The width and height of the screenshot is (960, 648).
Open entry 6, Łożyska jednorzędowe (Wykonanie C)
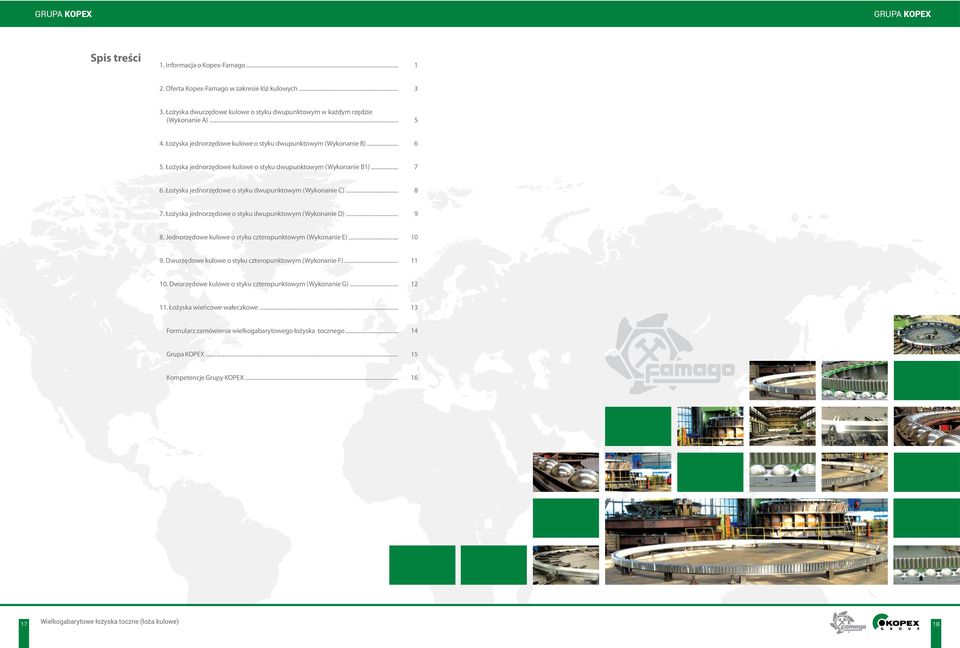(x=288, y=190)
